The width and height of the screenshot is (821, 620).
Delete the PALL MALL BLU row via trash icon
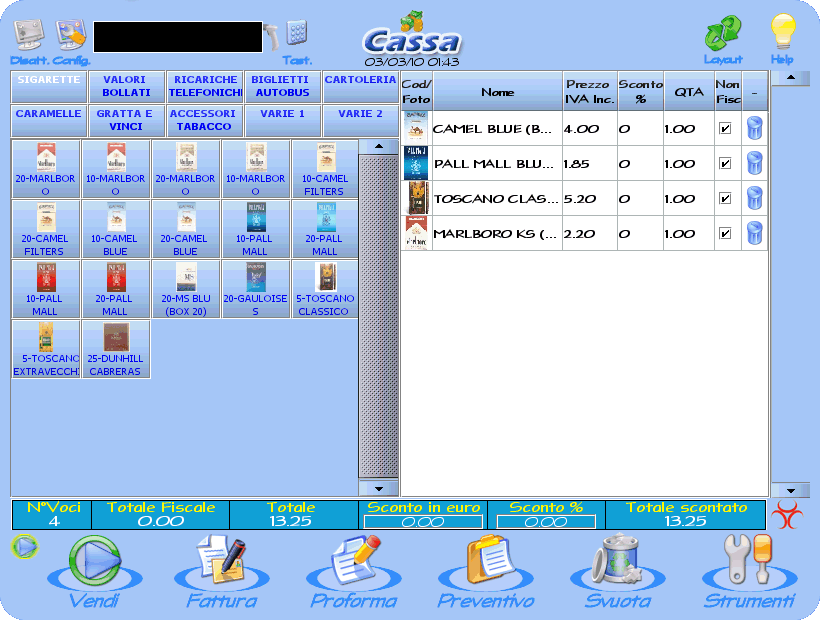755,163
